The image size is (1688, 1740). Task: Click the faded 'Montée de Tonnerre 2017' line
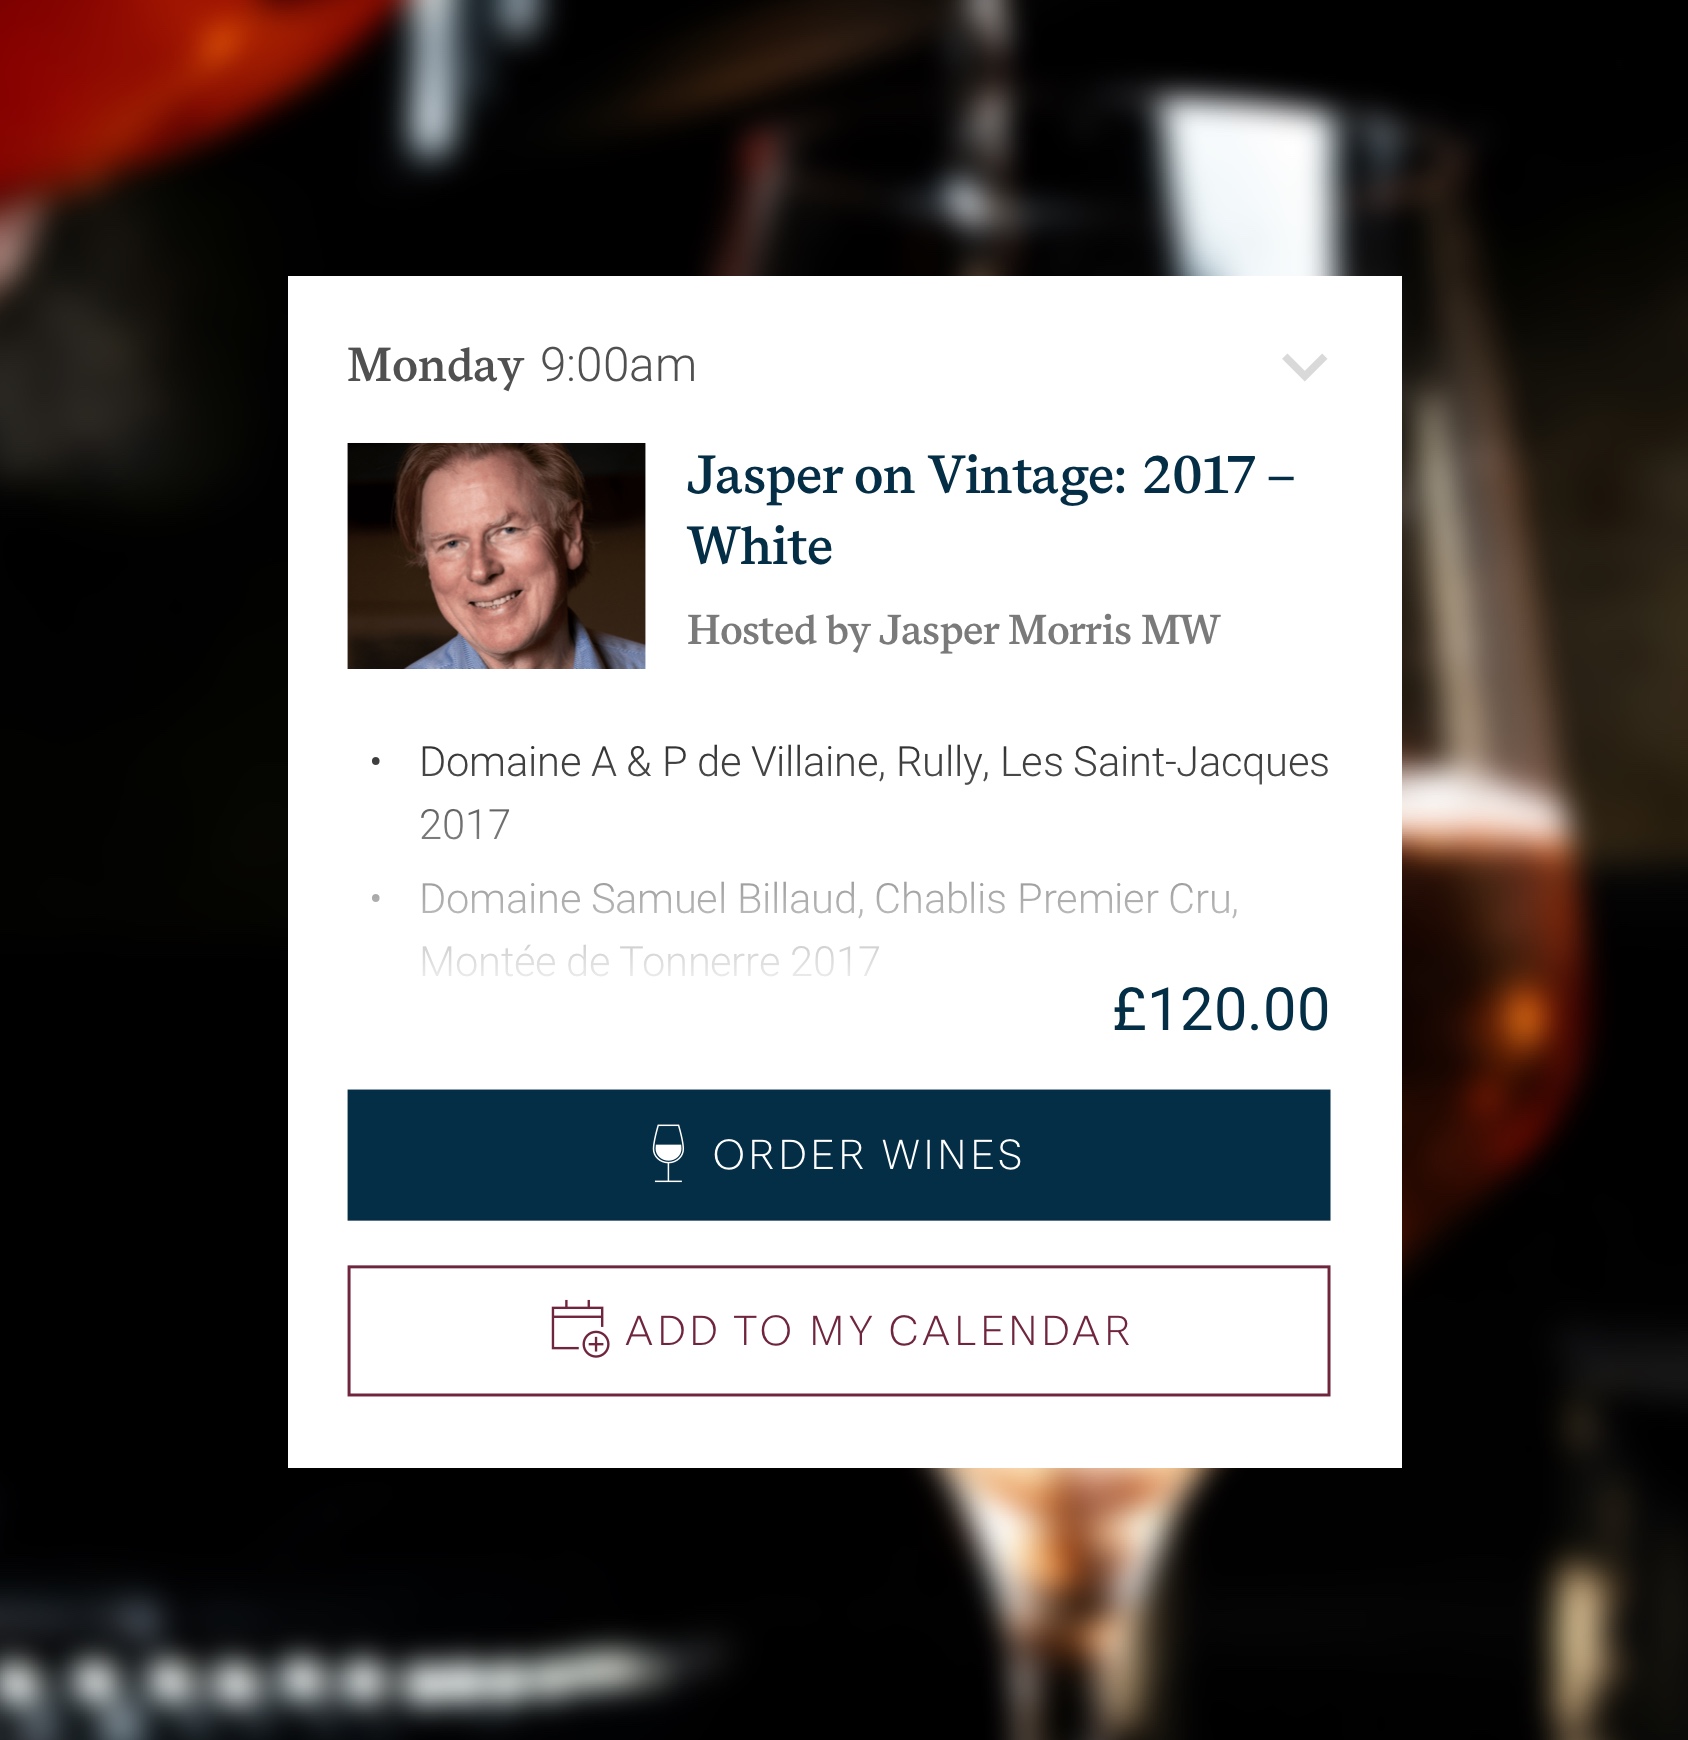coord(650,962)
